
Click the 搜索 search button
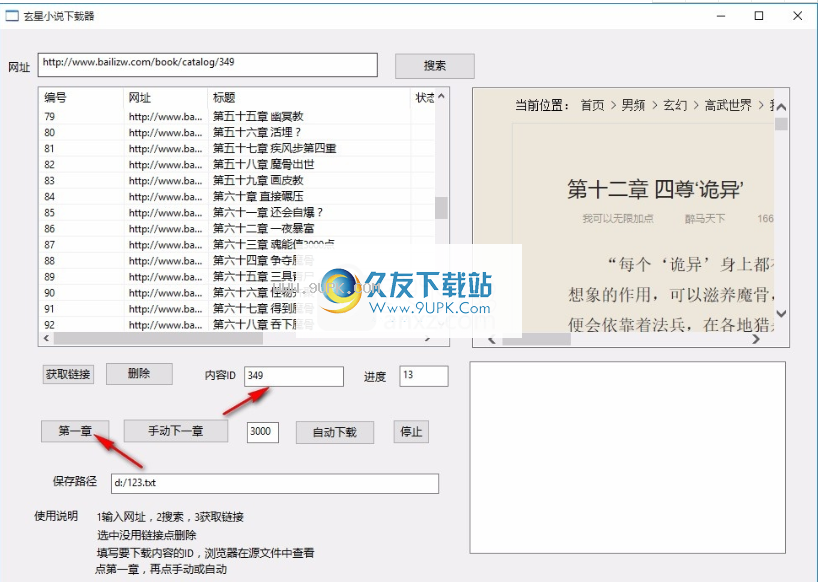point(435,66)
